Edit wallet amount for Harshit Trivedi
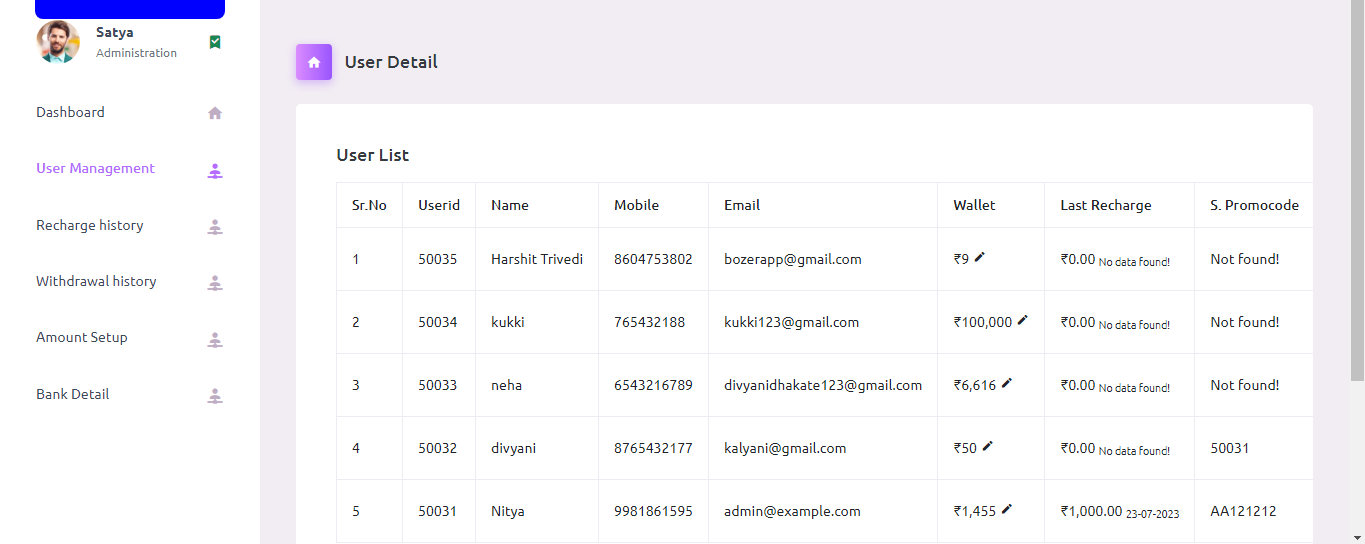This screenshot has height=544, width=1365. point(979,258)
